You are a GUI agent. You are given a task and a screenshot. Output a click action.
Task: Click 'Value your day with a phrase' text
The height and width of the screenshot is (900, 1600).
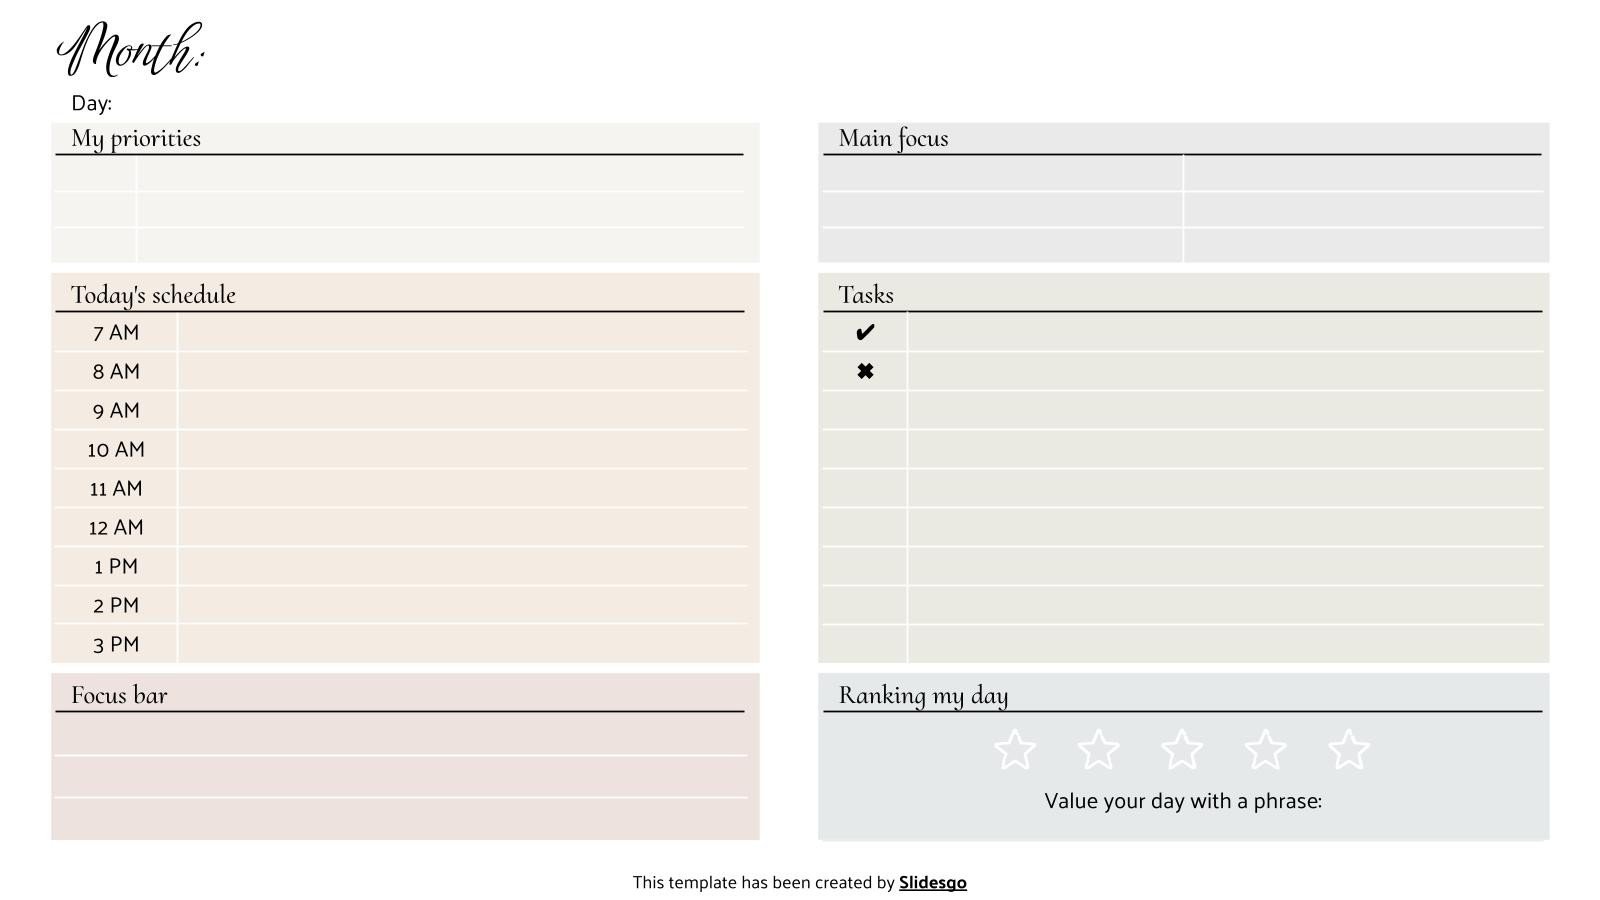coord(1183,801)
